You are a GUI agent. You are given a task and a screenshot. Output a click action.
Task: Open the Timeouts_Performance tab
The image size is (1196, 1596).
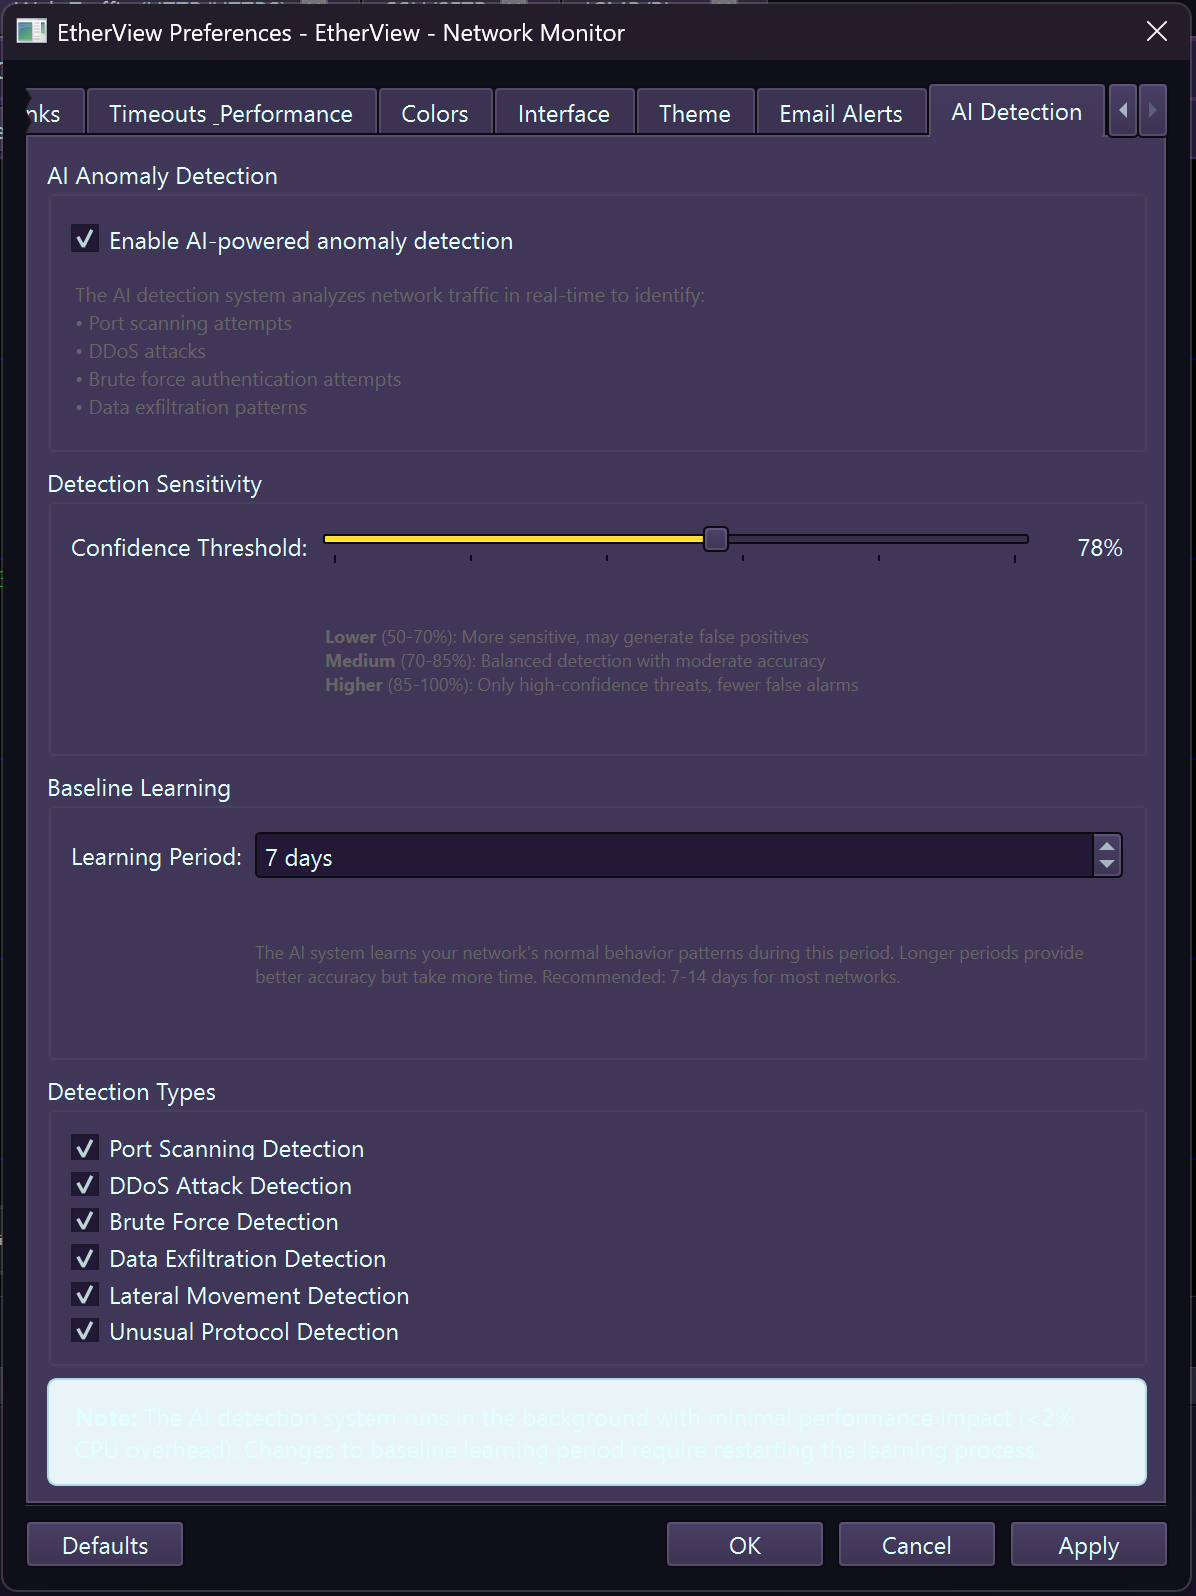pyautogui.click(x=231, y=113)
